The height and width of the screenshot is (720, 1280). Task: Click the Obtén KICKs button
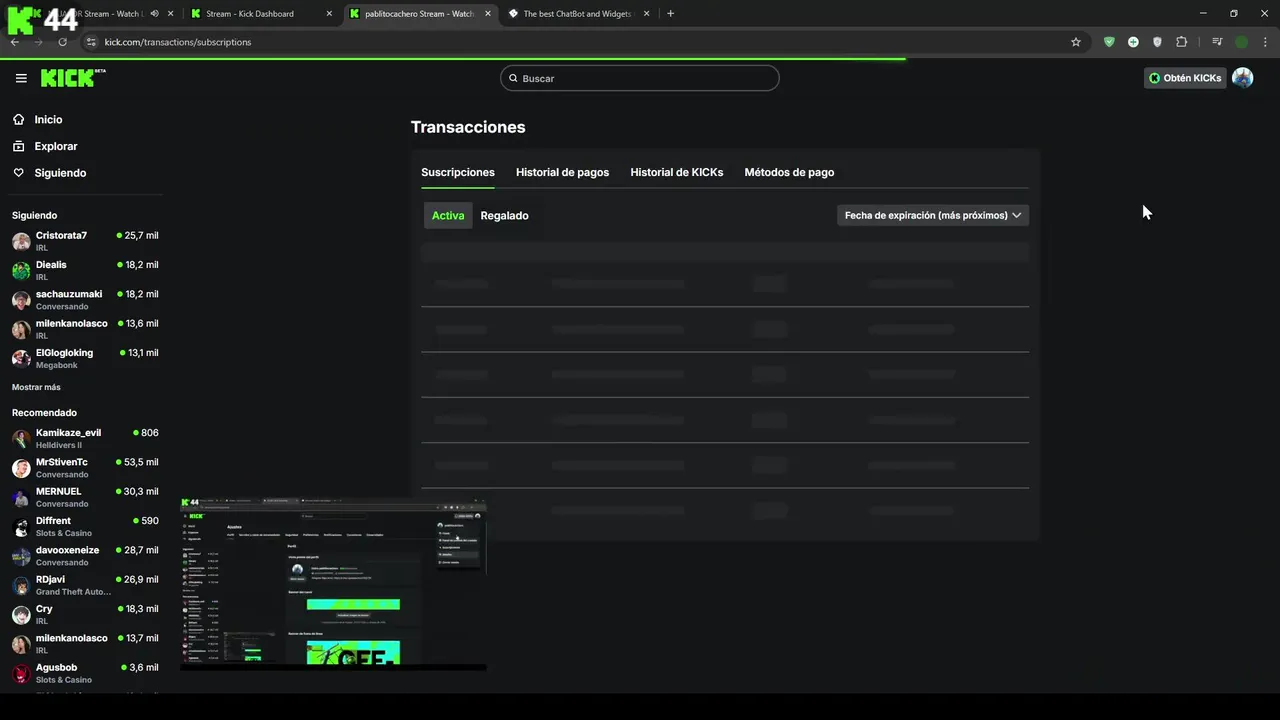click(1185, 78)
